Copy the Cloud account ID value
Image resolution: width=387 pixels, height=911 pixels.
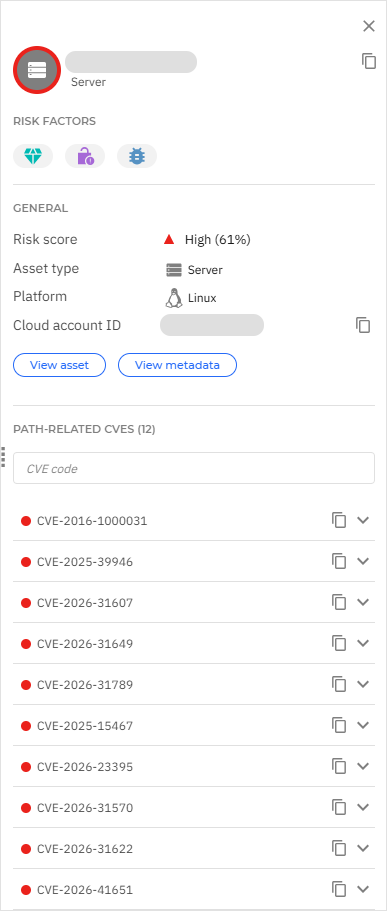pos(363,325)
